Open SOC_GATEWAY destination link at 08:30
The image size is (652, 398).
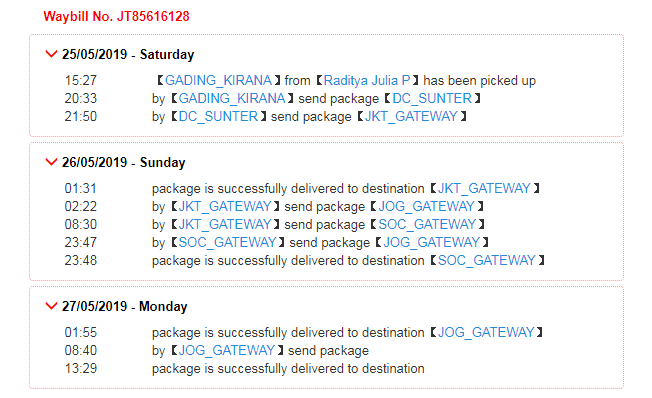[427, 225]
